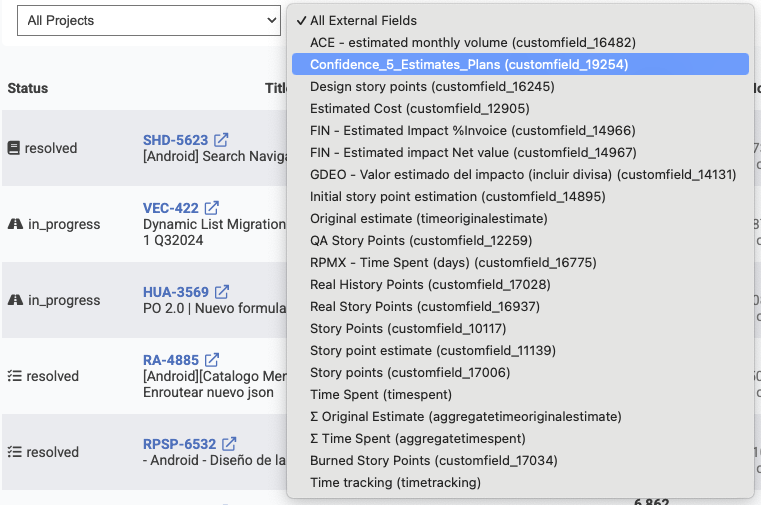761x505 pixels.
Task: Click the Status column header
Action: tap(28, 88)
